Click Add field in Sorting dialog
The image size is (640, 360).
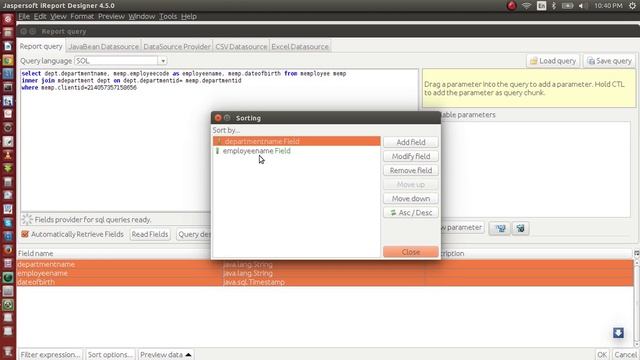(411, 142)
